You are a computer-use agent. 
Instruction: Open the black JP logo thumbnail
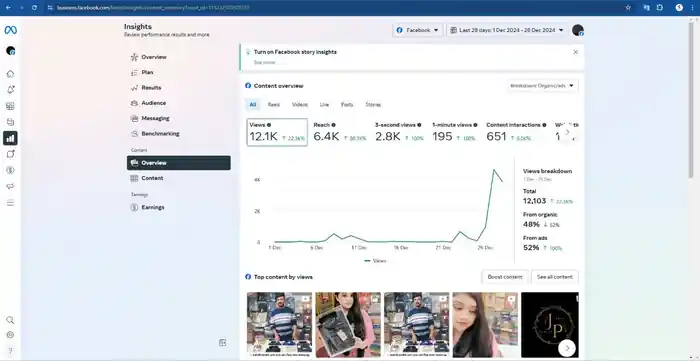[x=550, y=325]
